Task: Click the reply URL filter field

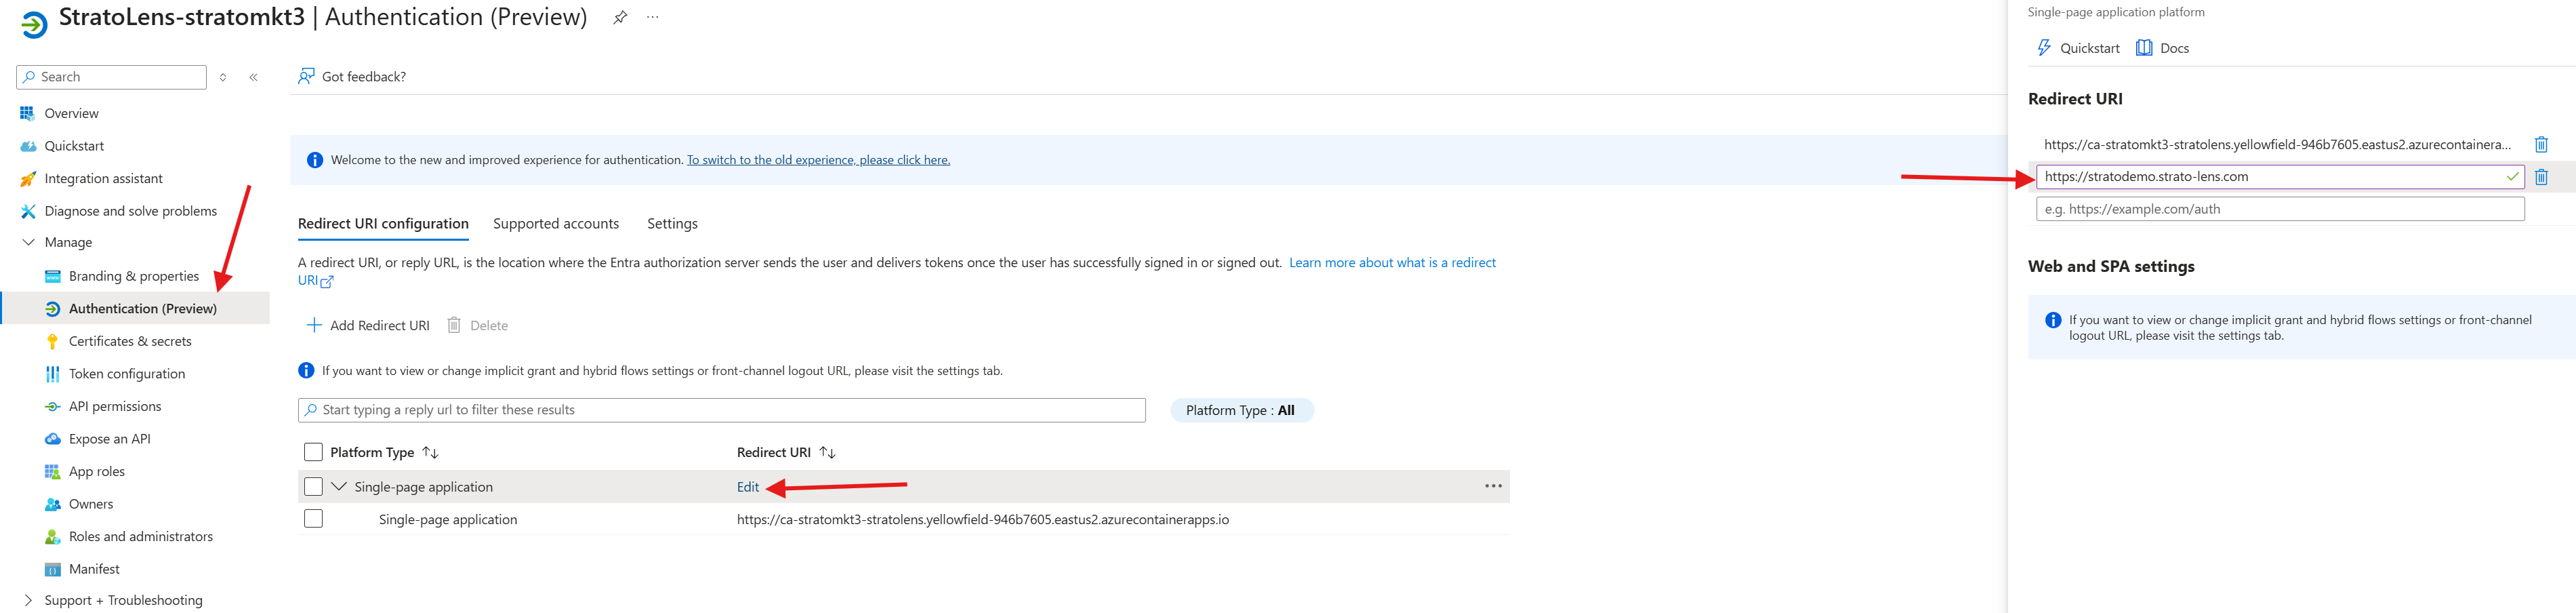Action: coord(722,410)
